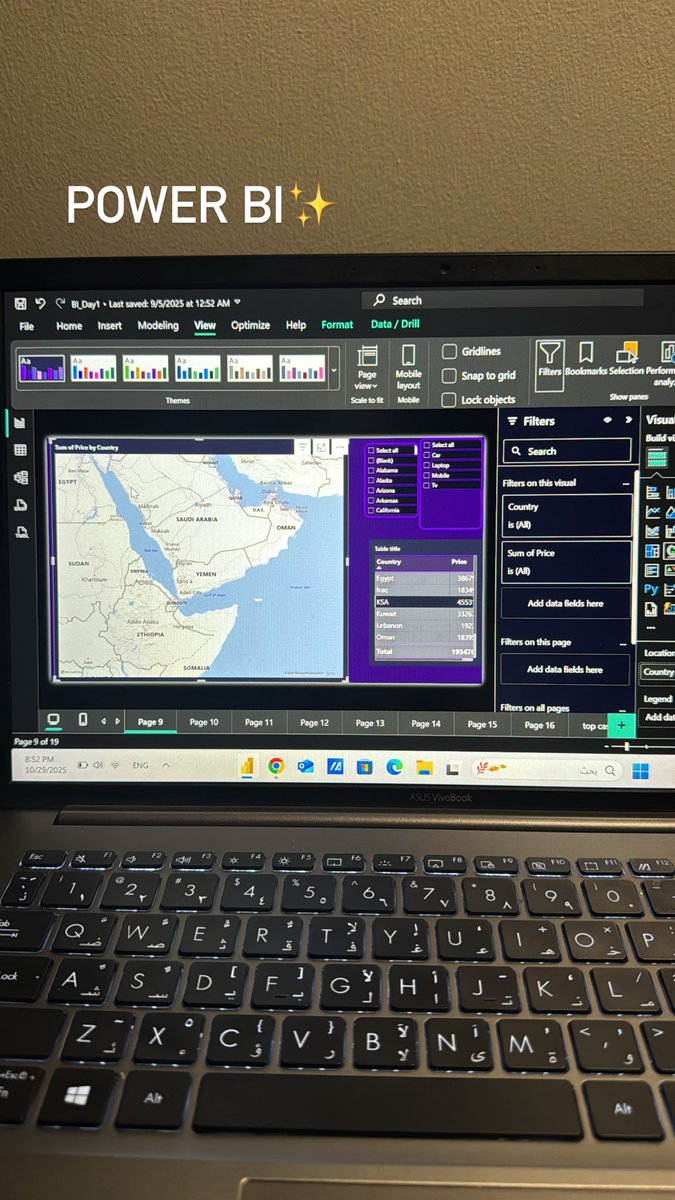Click the Redo arrow in title bar
675x1200 pixels.
click(60, 303)
